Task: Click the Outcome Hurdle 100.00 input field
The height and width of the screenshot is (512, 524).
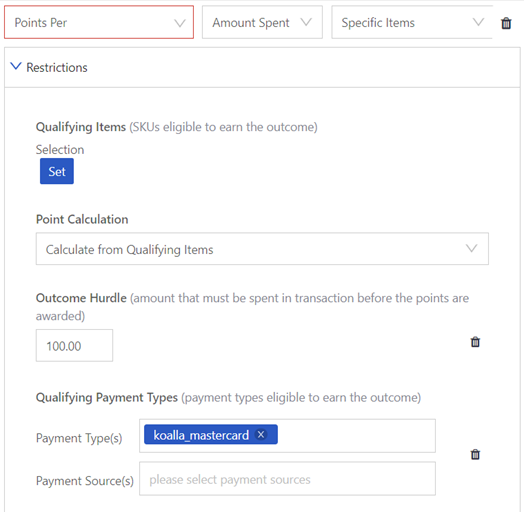Action: (x=74, y=345)
